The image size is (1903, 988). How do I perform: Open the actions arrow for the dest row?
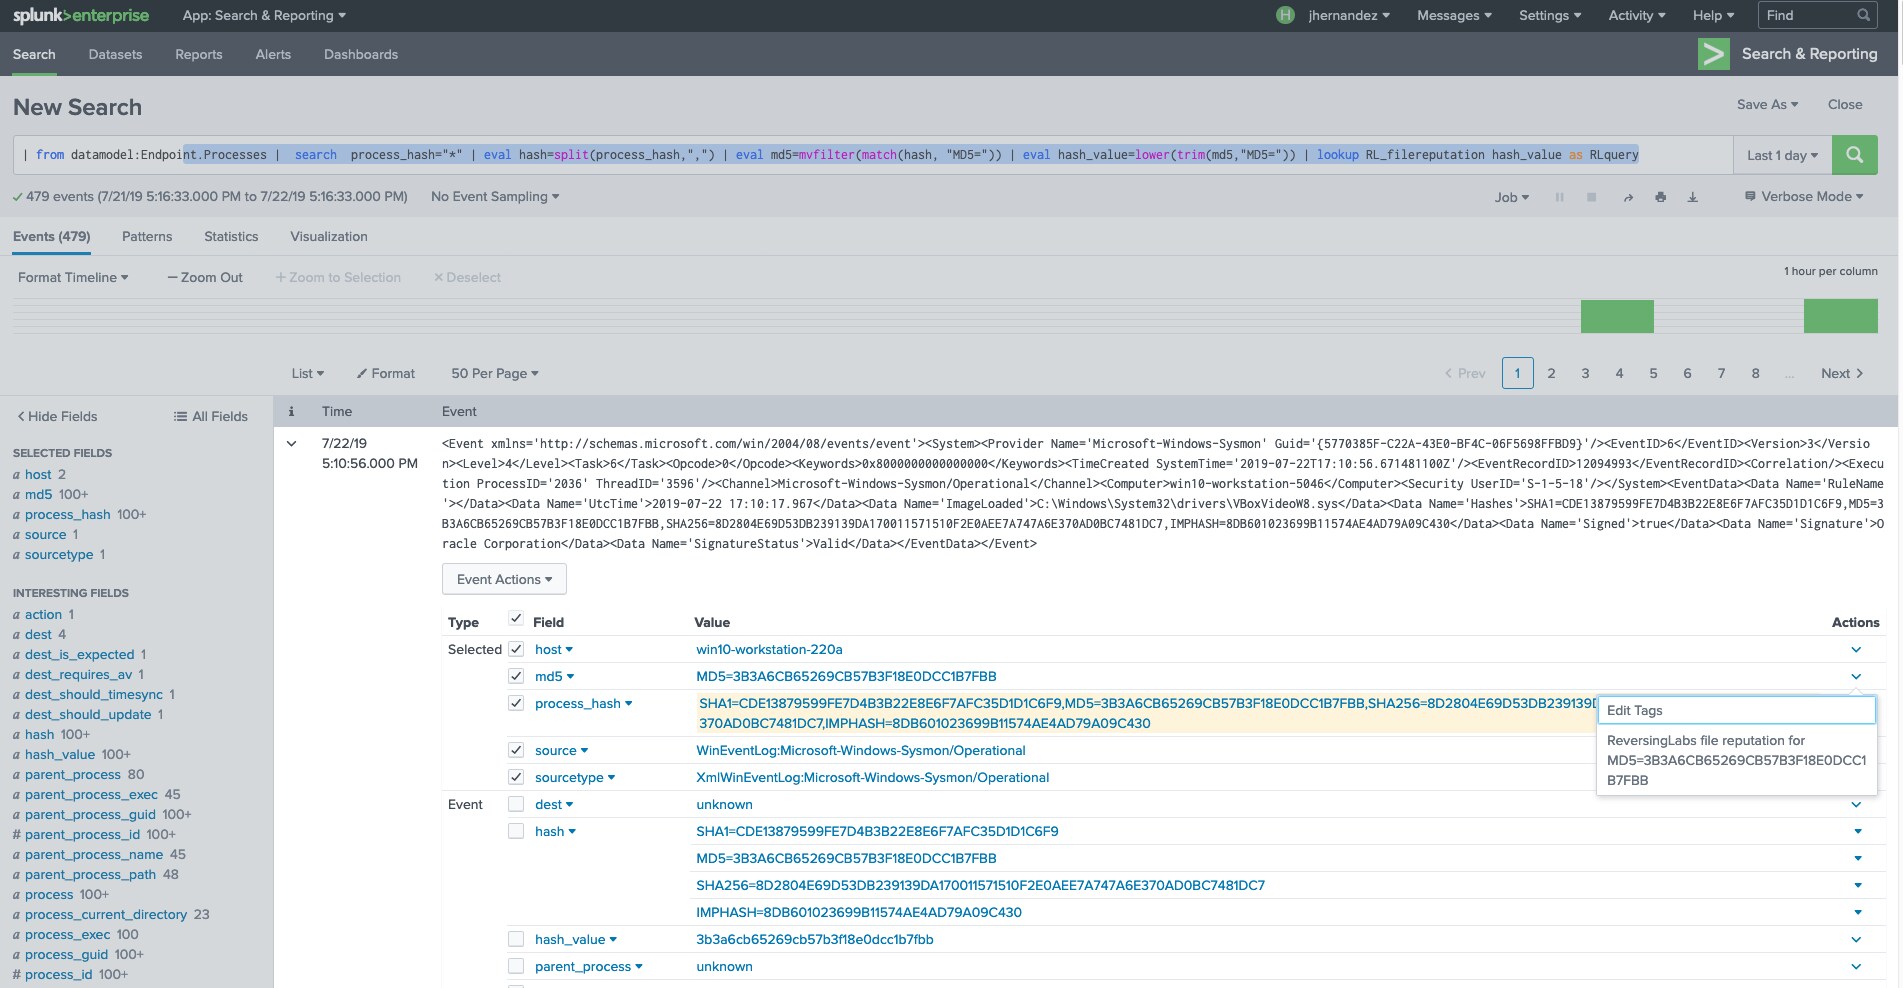[x=1856, y=804]
